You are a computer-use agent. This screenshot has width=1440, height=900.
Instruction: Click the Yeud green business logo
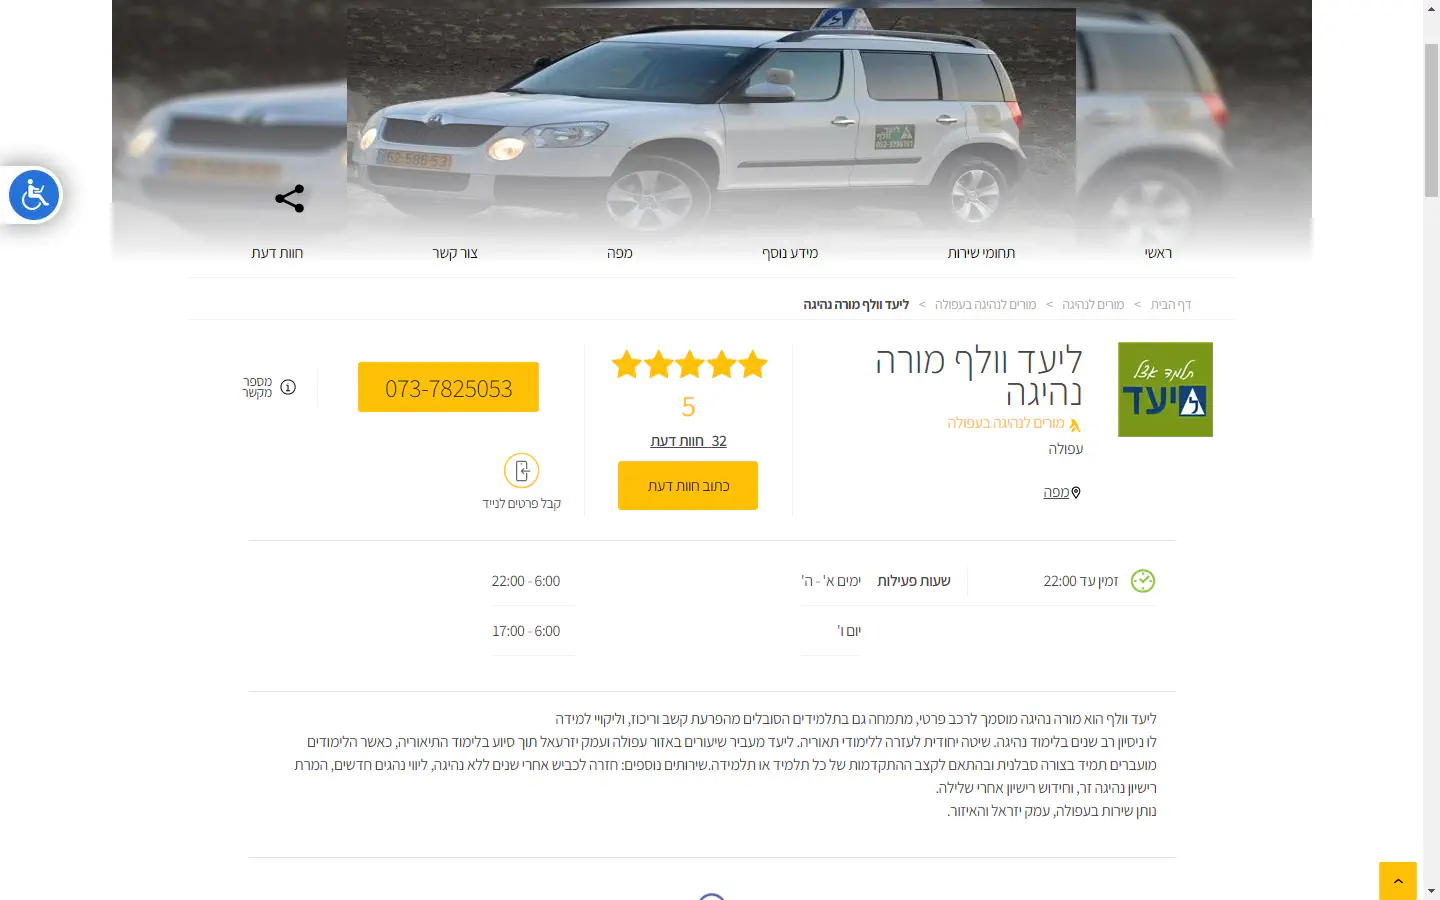pos(1165,390)
